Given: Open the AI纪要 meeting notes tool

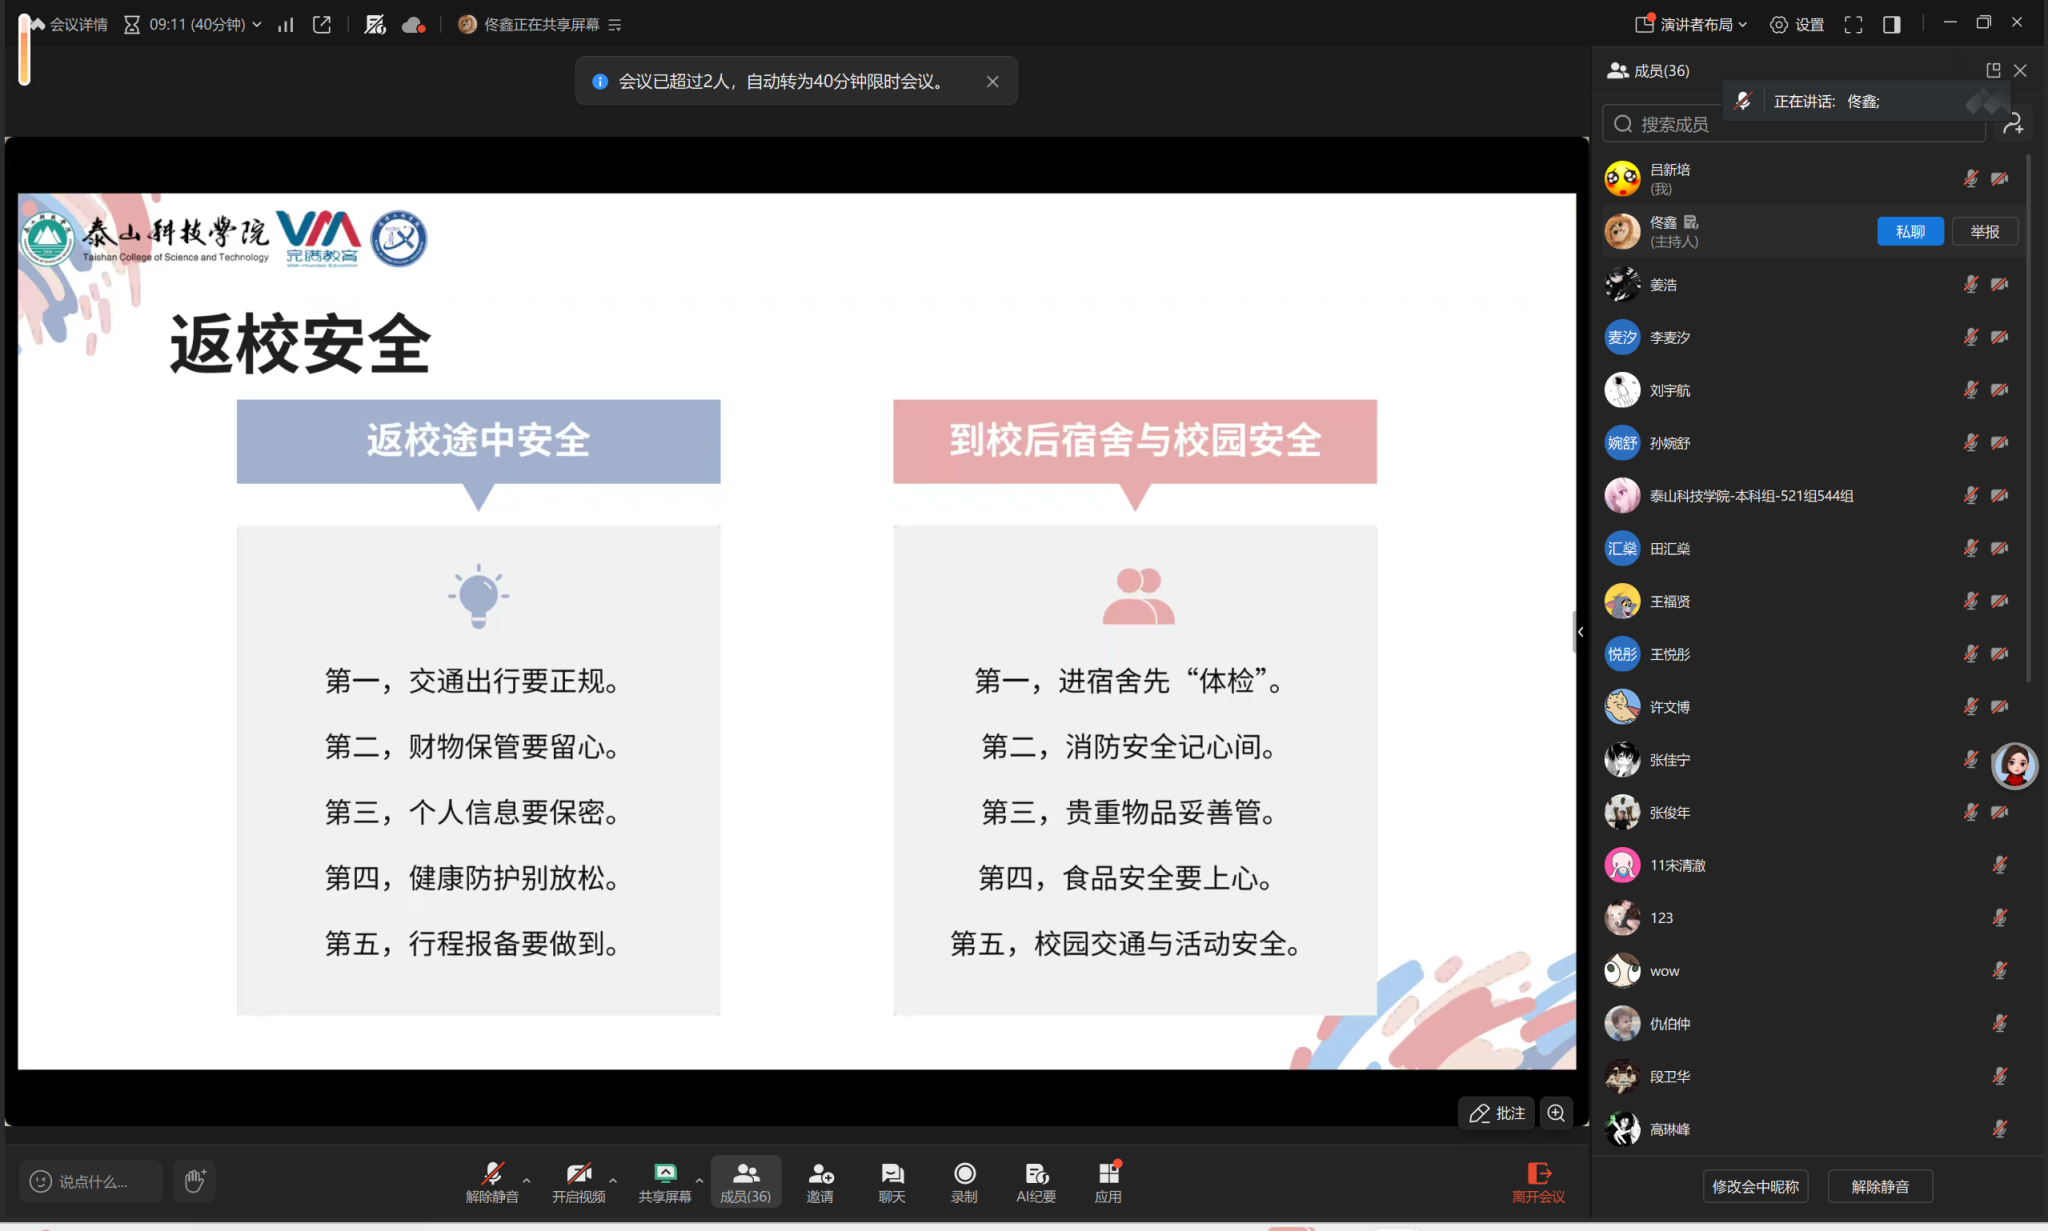Looking at the screenshot, I should click(1036, 1181).
